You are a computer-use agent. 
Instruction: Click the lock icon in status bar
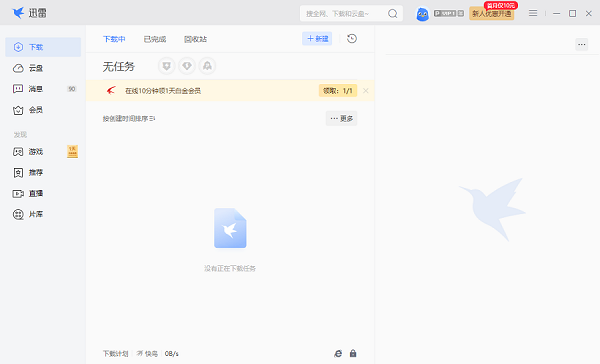pyautogui.click(x=353, y=353)
